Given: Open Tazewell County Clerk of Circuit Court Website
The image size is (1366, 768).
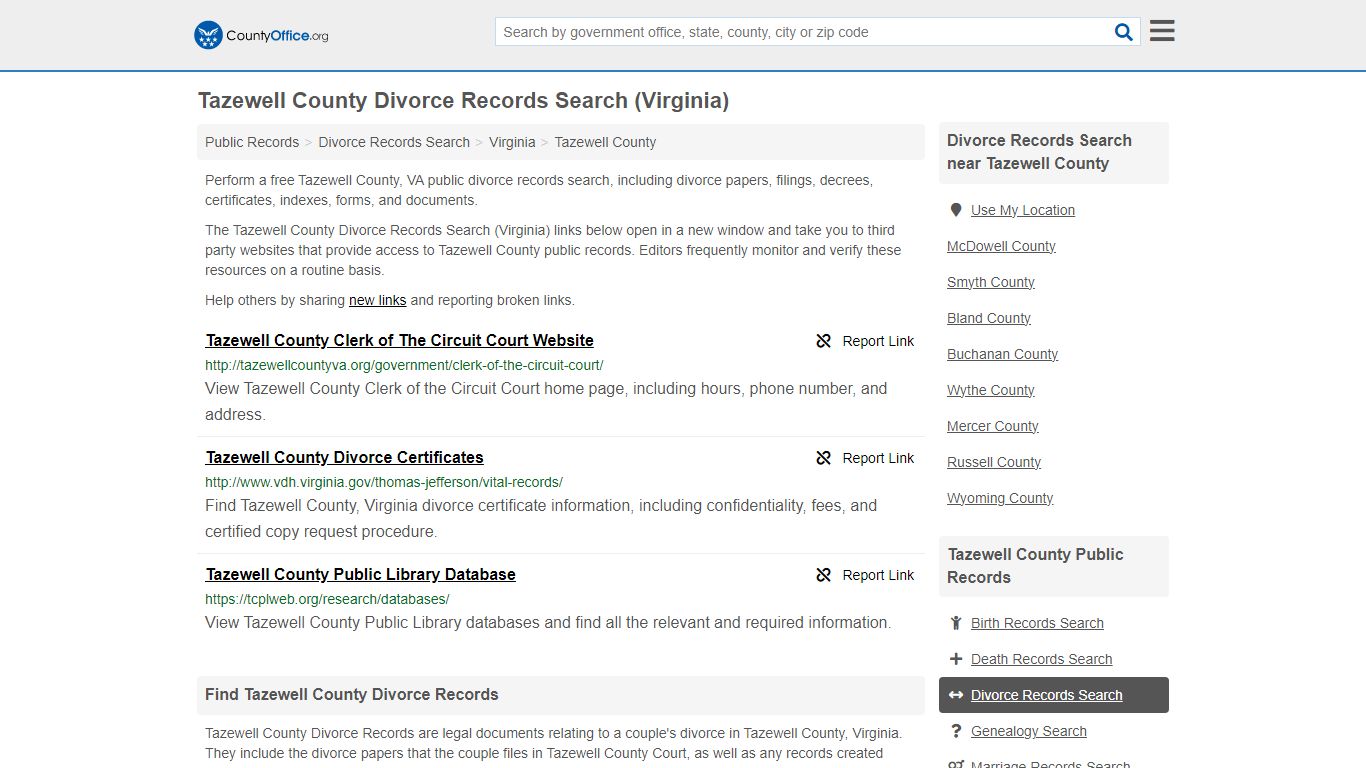Looking at the screenshot, I should pyautogui.click(x=400, y=340).
